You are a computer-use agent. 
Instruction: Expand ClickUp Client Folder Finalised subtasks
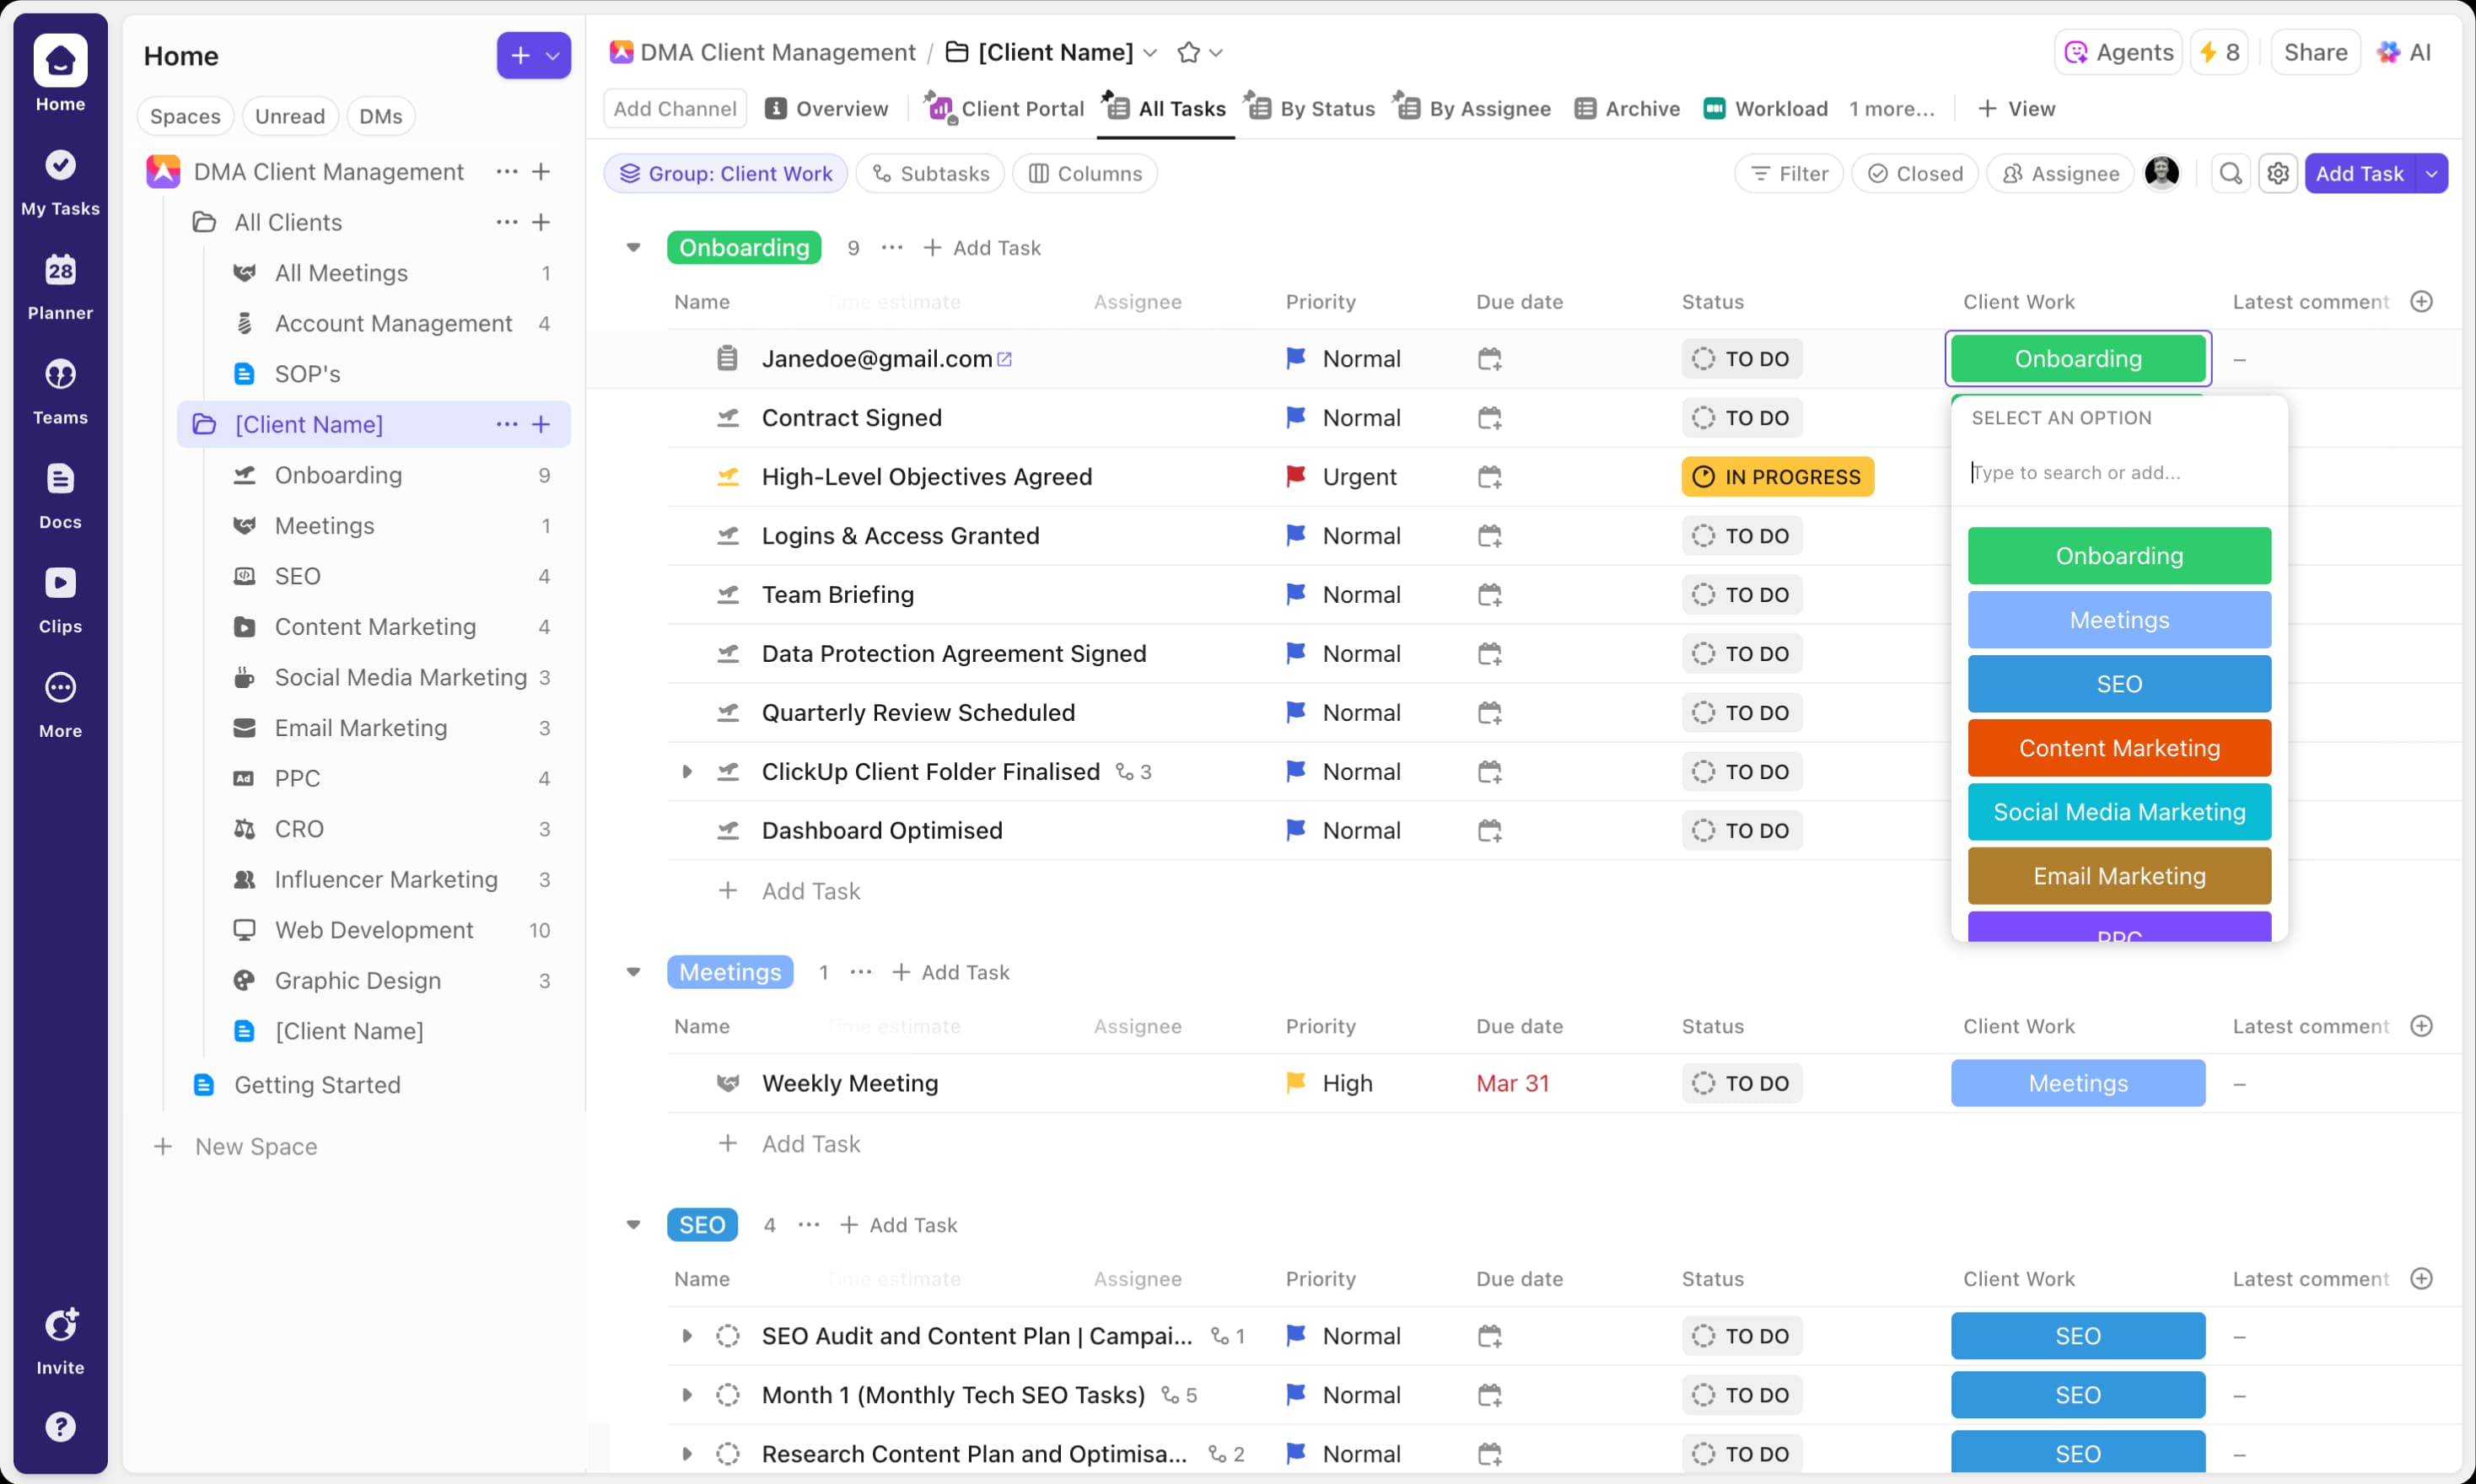687,771
